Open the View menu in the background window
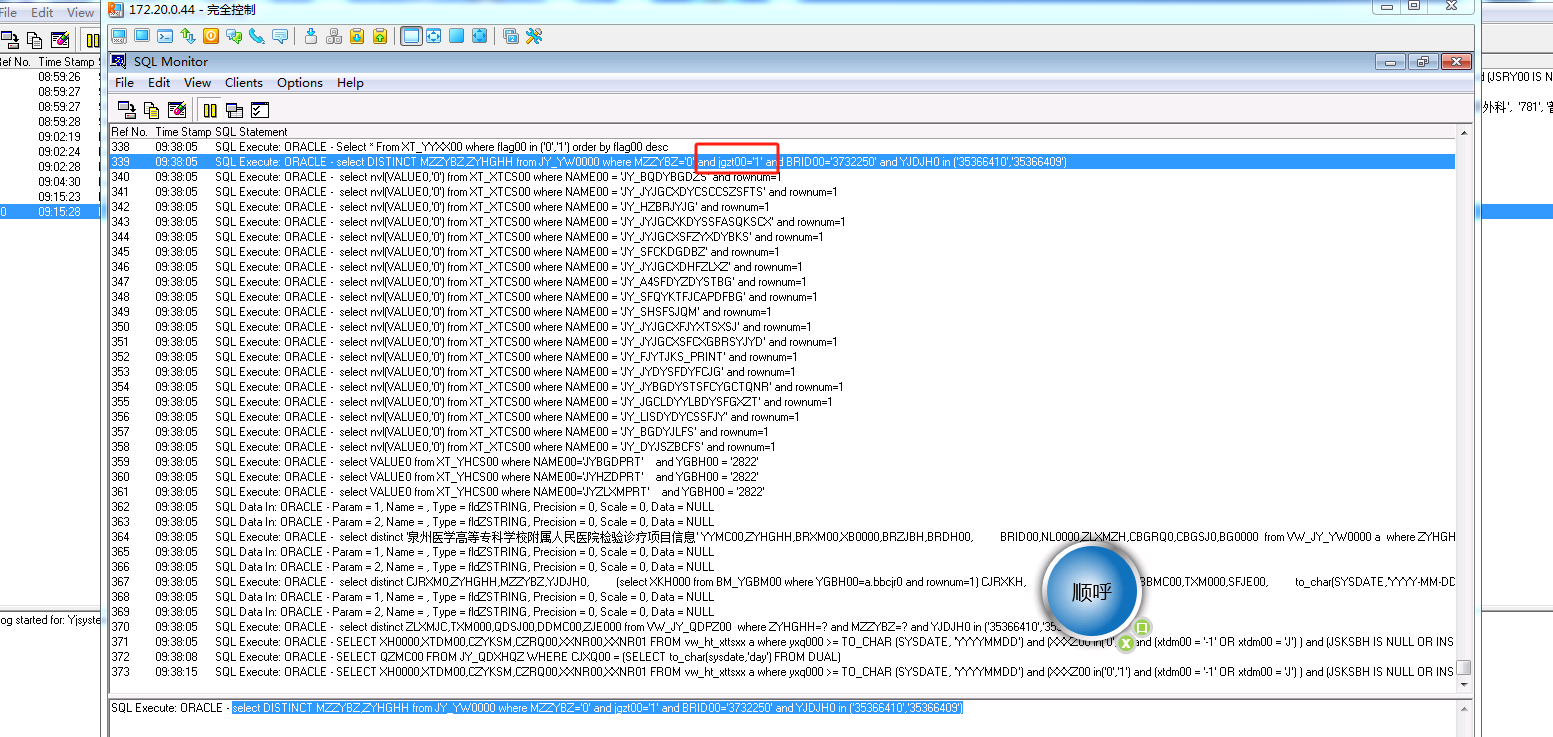Image resolution: width=1553 pixels, height=737 pixels. (81, 13)
